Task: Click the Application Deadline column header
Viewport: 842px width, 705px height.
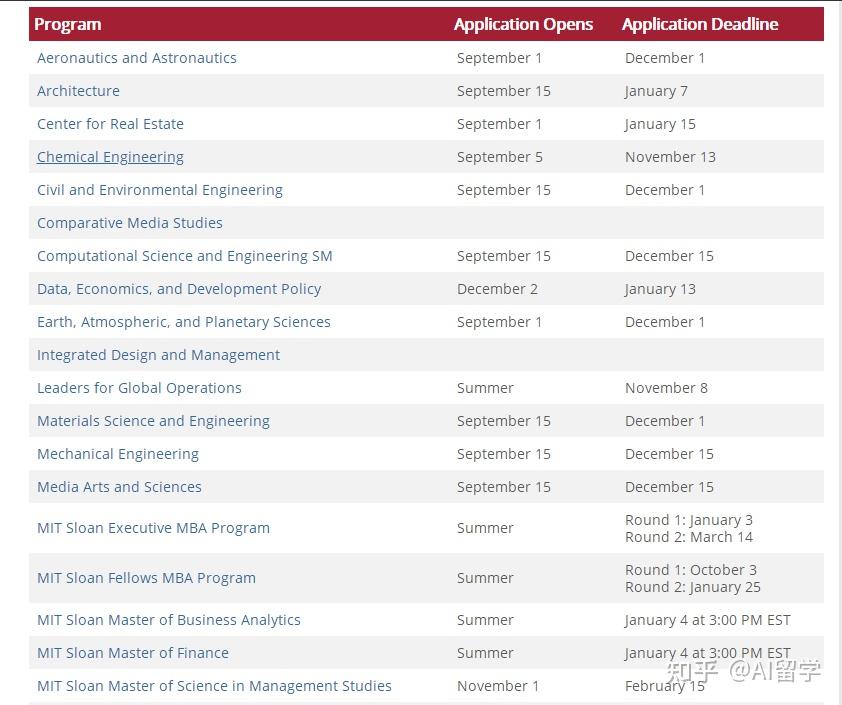Action: 700,24
